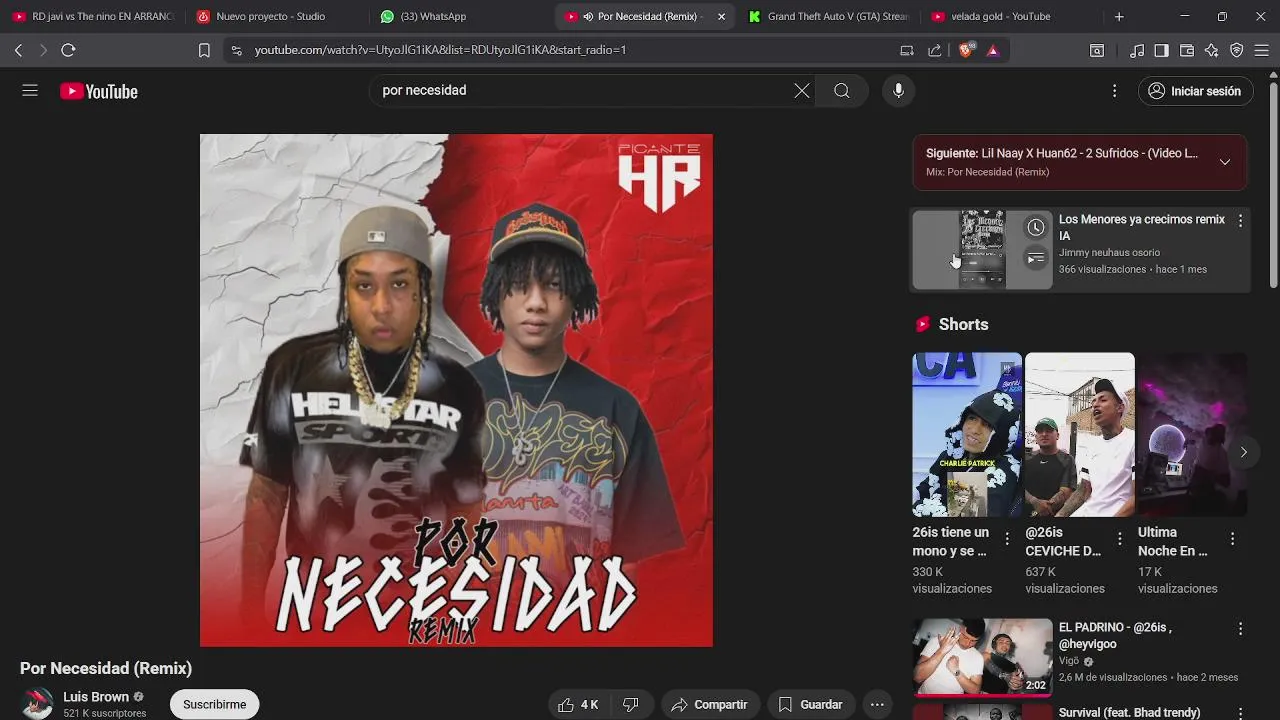Open '@26is CEVICHE' short thumbnail
This screenshot has height=720, width=1280.
coord(1080,434)
